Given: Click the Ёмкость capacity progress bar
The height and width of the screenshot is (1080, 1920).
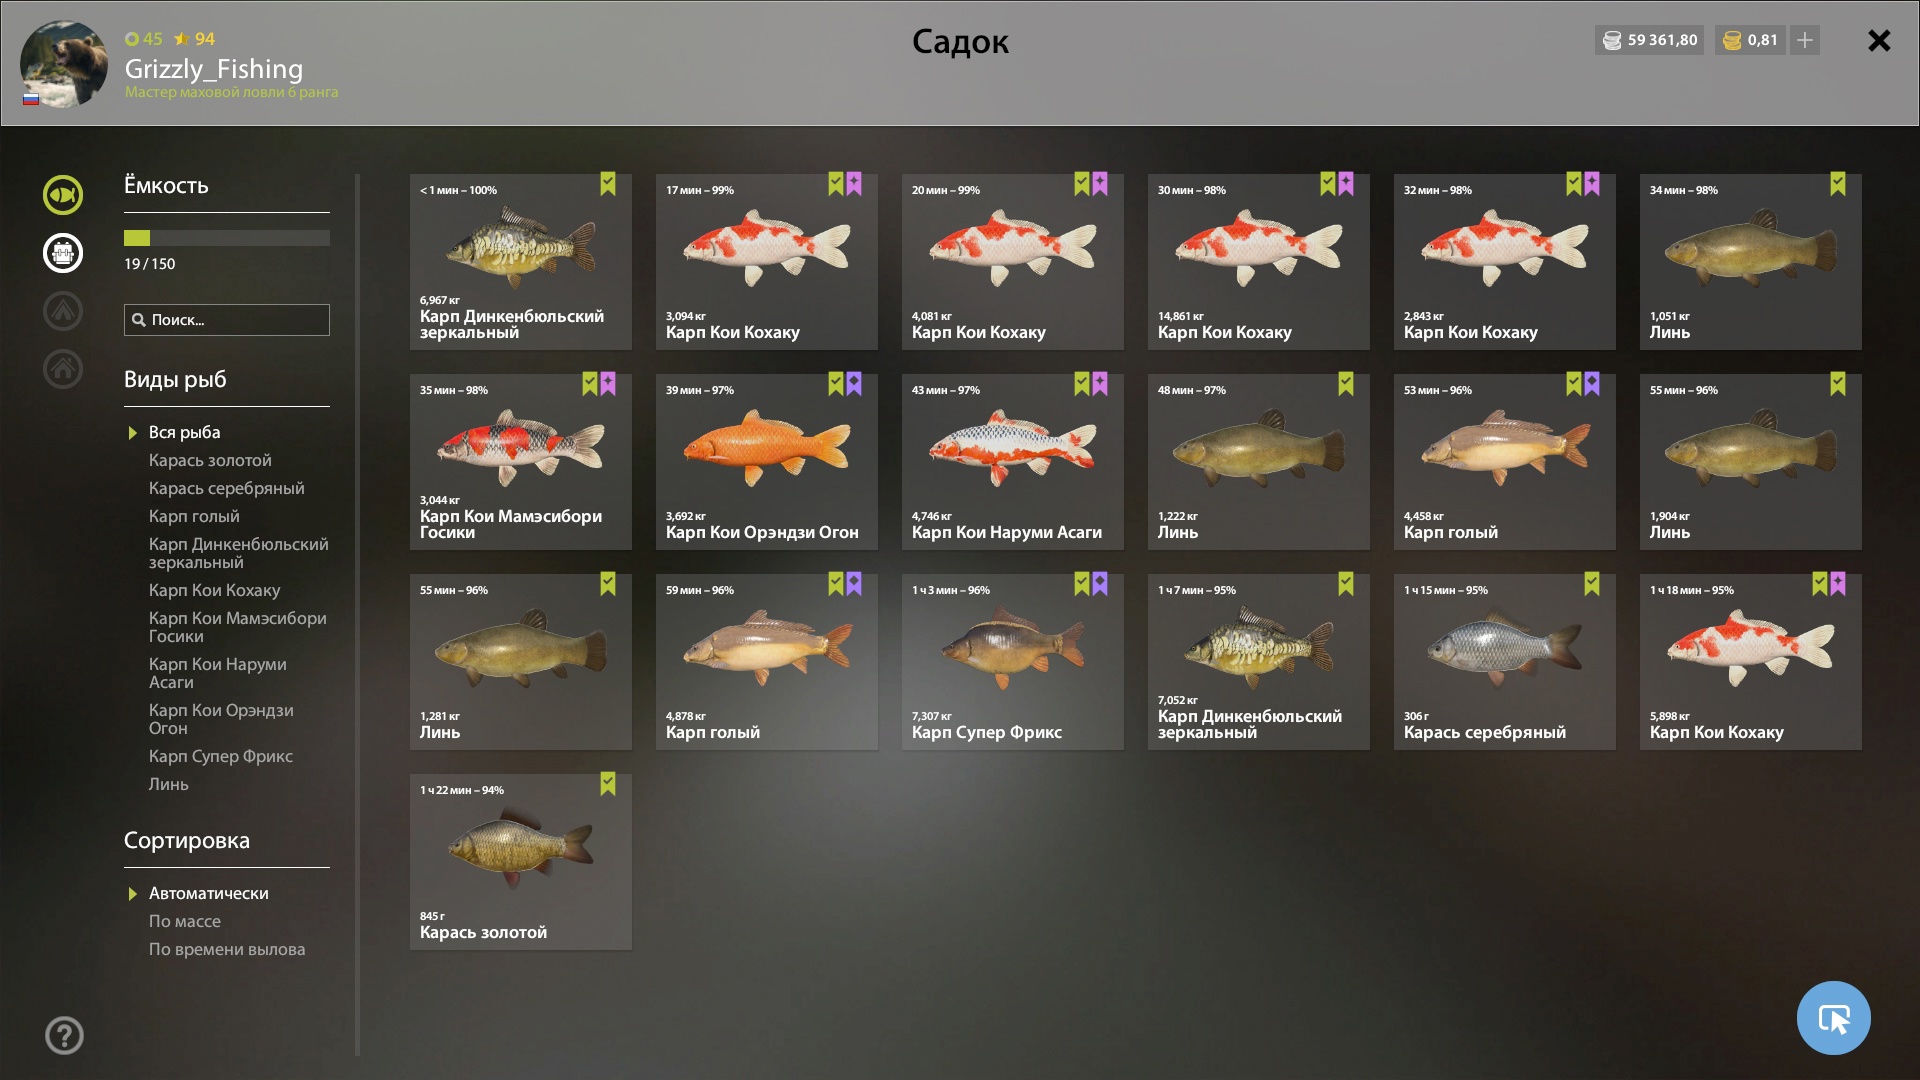Looking at the screenshot, I should 227,238.
